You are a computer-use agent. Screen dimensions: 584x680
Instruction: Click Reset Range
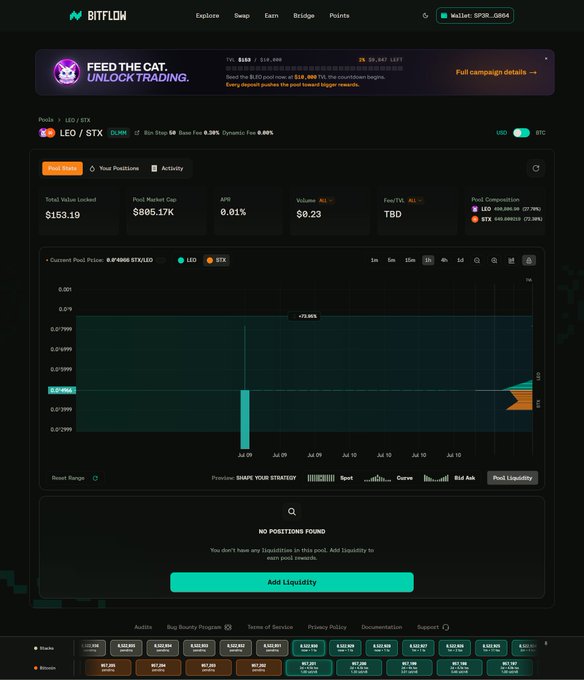coord(68,478)
